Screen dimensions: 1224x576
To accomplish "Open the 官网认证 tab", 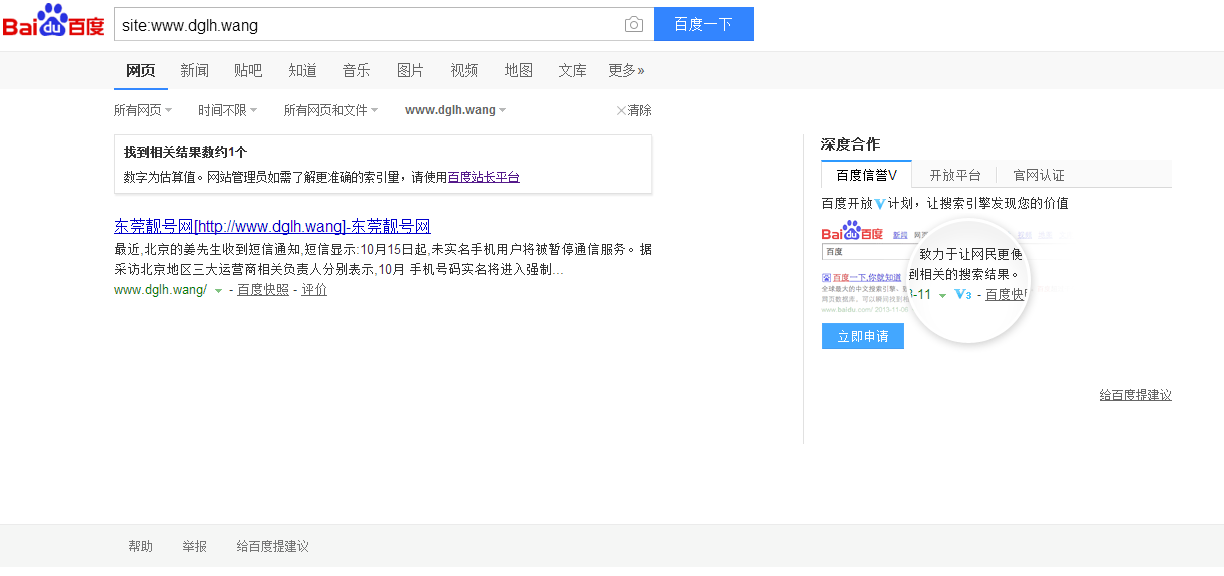I will coord(1039,175).
